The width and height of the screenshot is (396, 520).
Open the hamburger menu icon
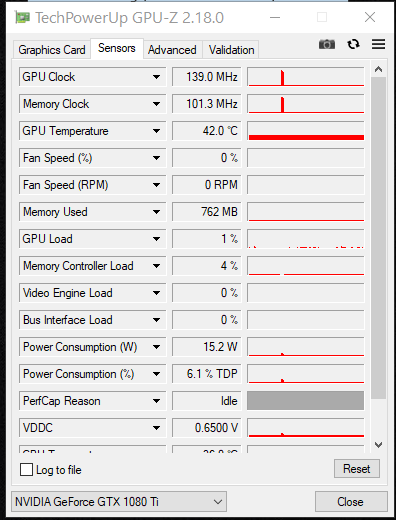(x=379, y=44)
